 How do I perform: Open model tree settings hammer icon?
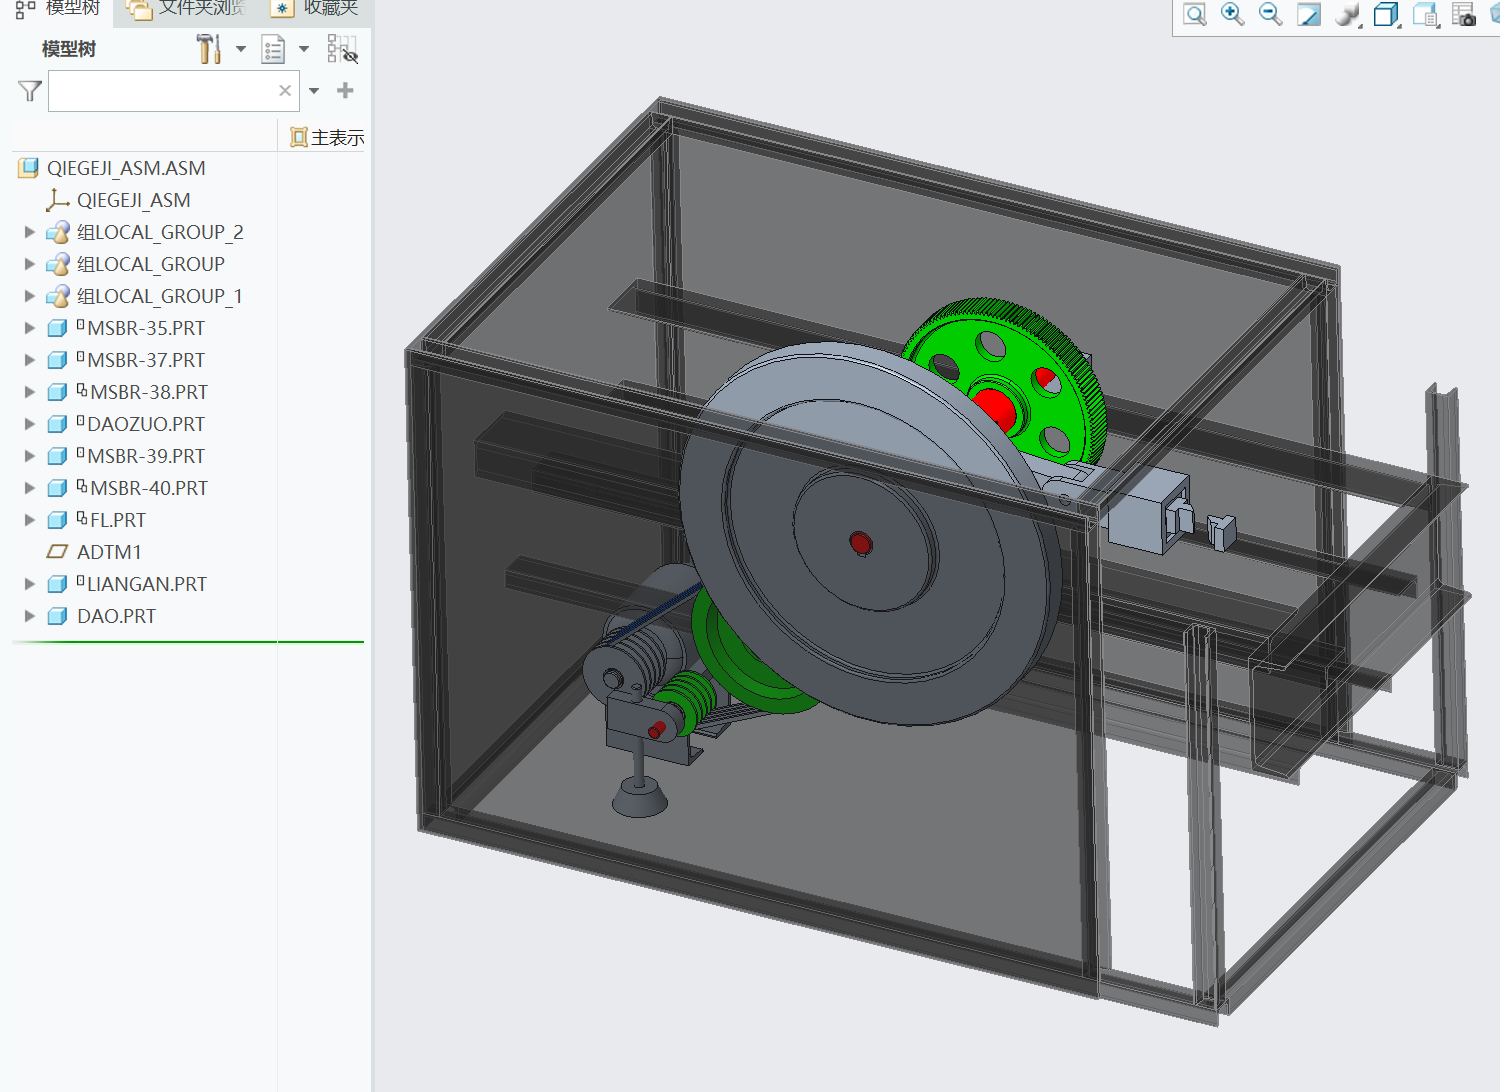pos(208,49)
